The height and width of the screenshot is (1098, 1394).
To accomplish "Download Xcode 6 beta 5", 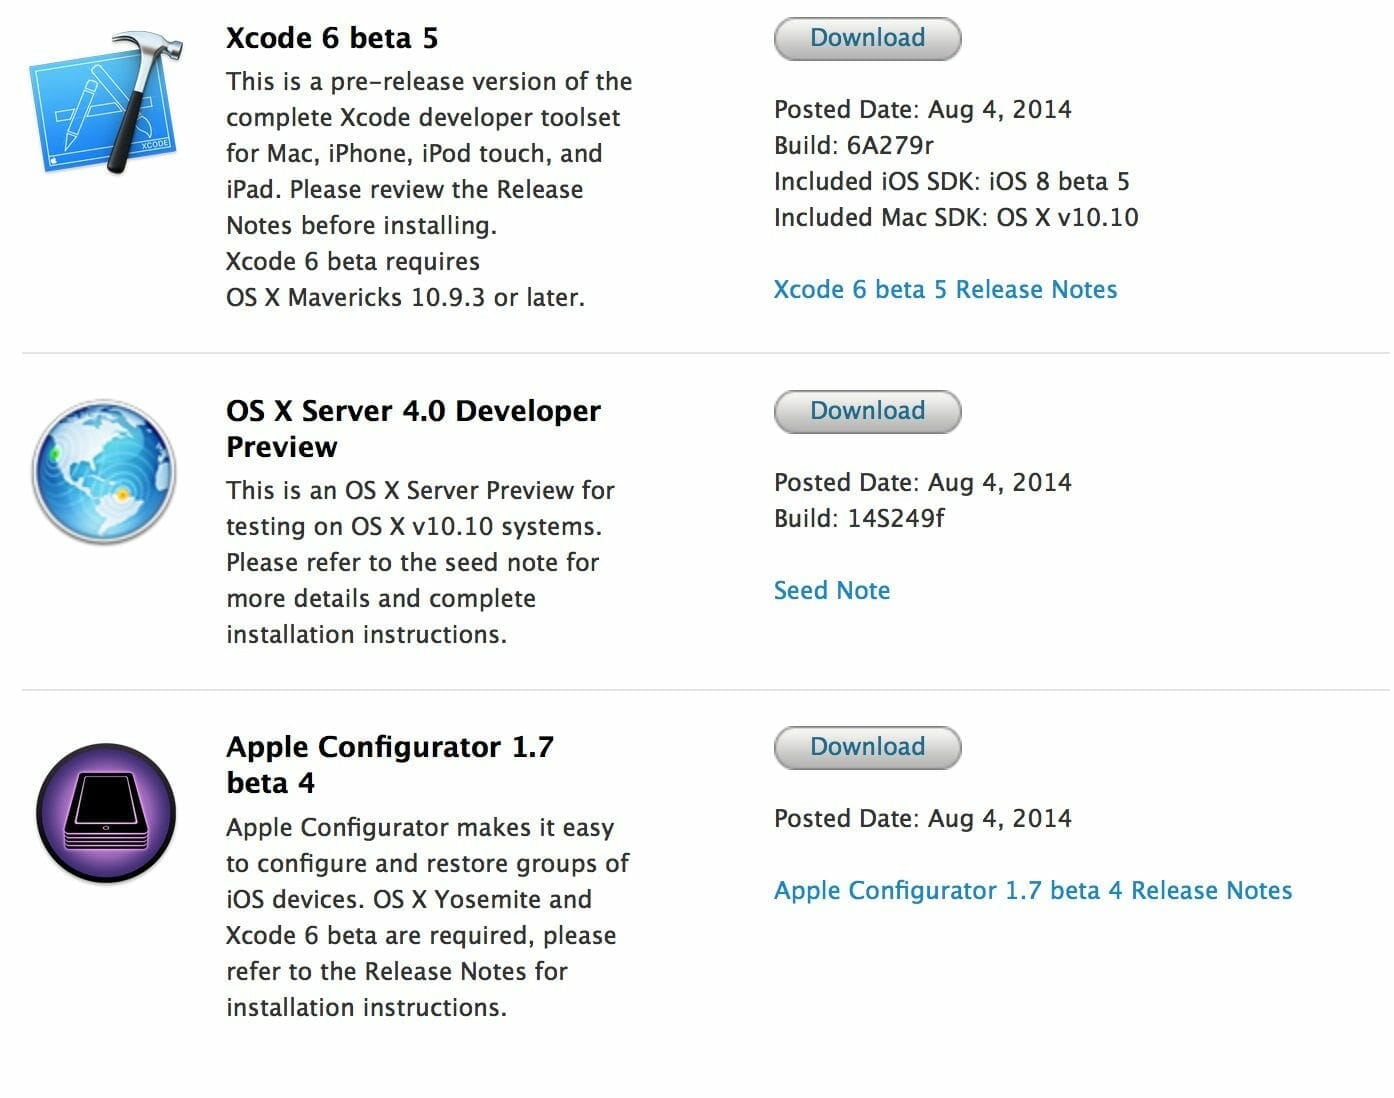I will pyautogui.click(x=867, y=39).
